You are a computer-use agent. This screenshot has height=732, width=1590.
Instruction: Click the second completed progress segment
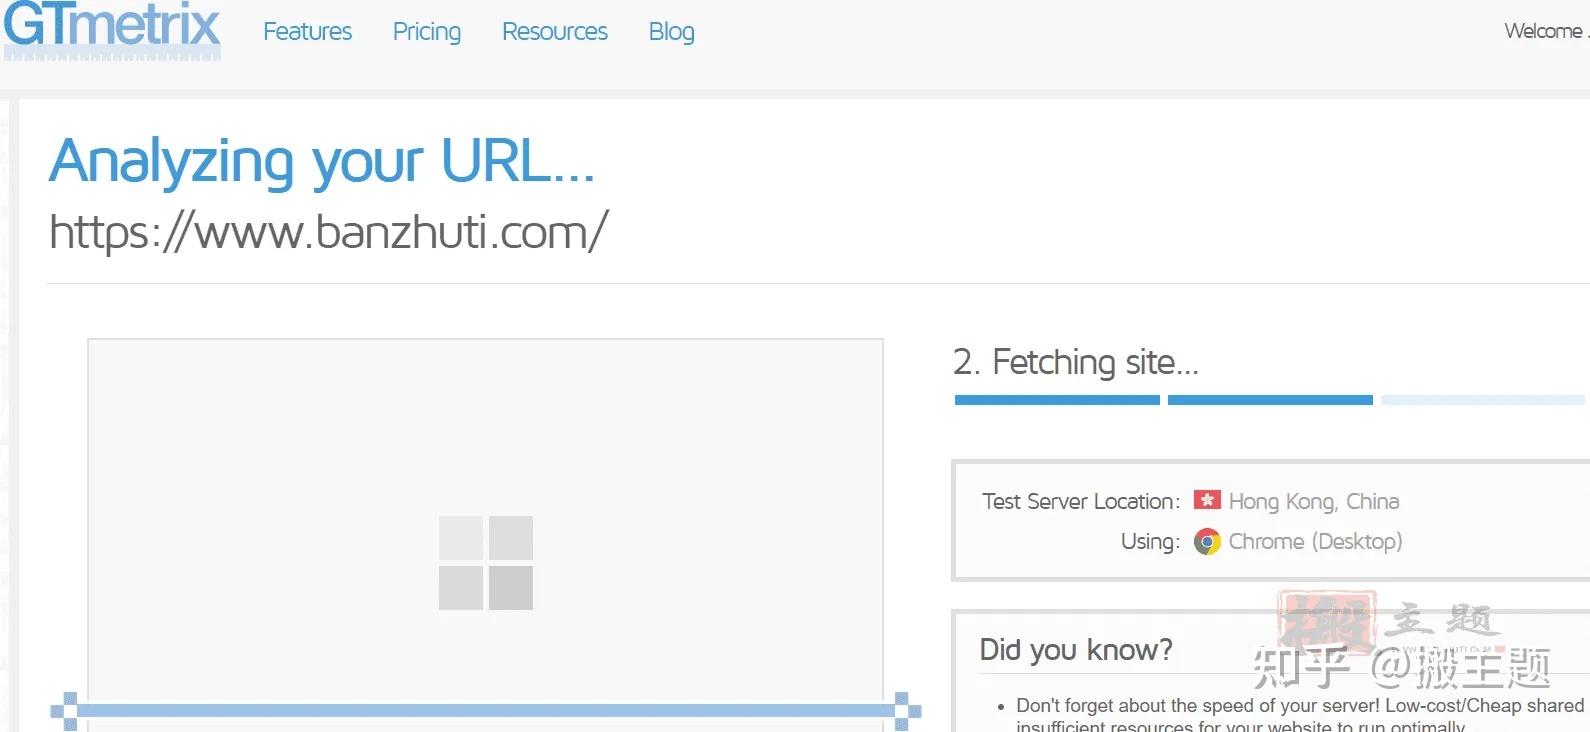coord(1270,400)
